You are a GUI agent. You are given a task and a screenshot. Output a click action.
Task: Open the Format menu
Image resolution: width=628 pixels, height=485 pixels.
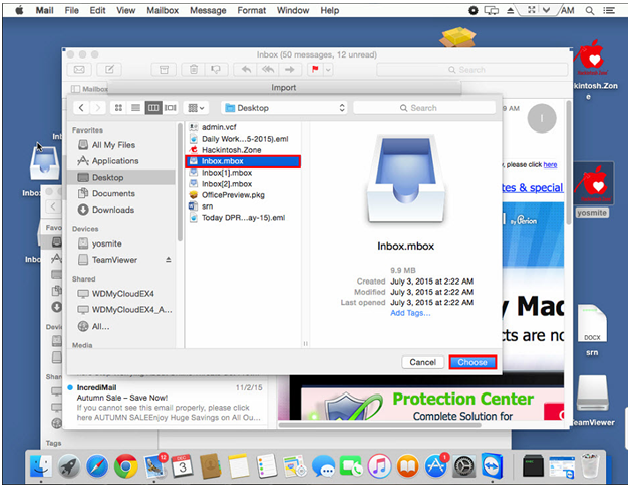(251, 10)
